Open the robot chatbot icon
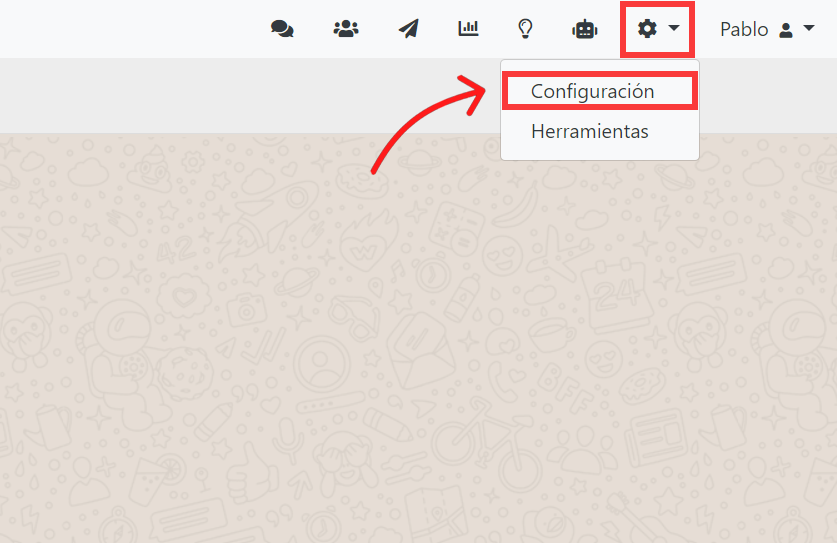This screenshot has height=543, width=837. tap(584, 29)
